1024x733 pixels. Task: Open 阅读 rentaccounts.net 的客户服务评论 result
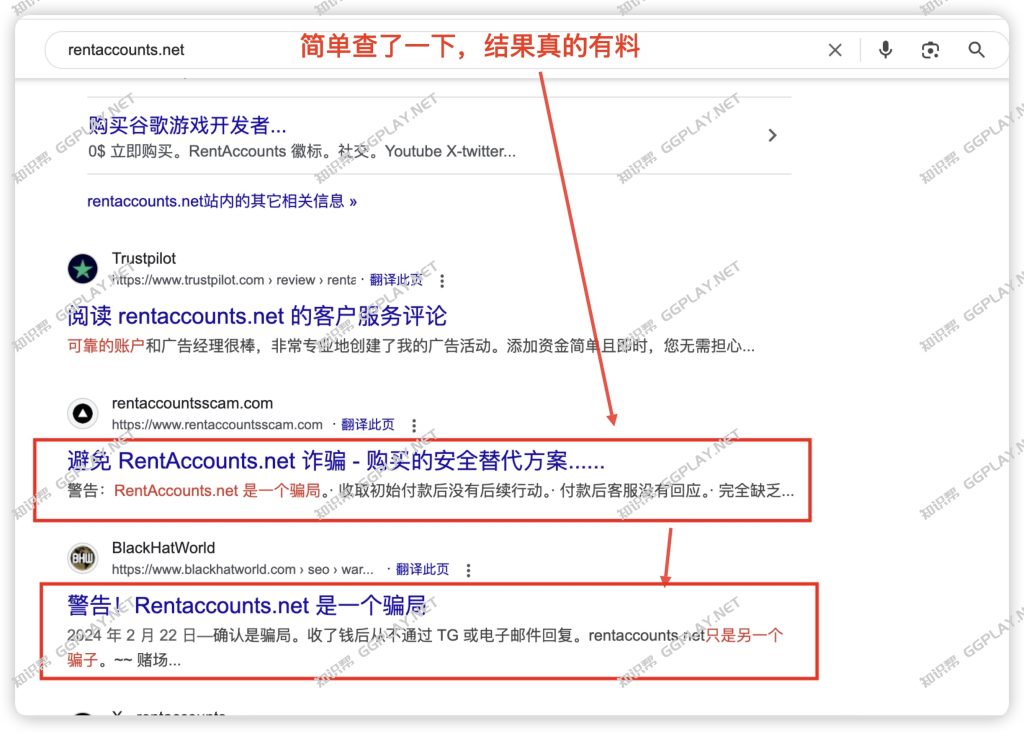coord(257,317)
